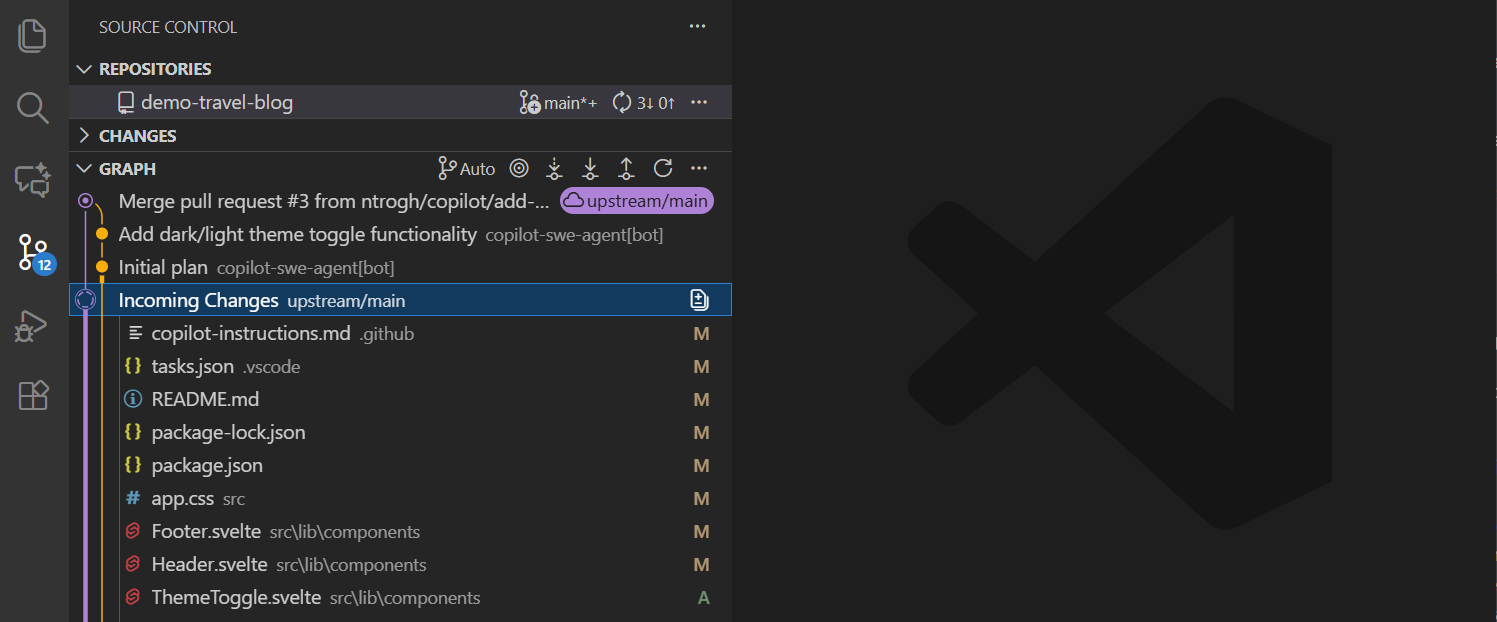Viewport: 1497px width, 622px height.
Task: Click the Push icon in the Graph toolbar
Action: 626,168
